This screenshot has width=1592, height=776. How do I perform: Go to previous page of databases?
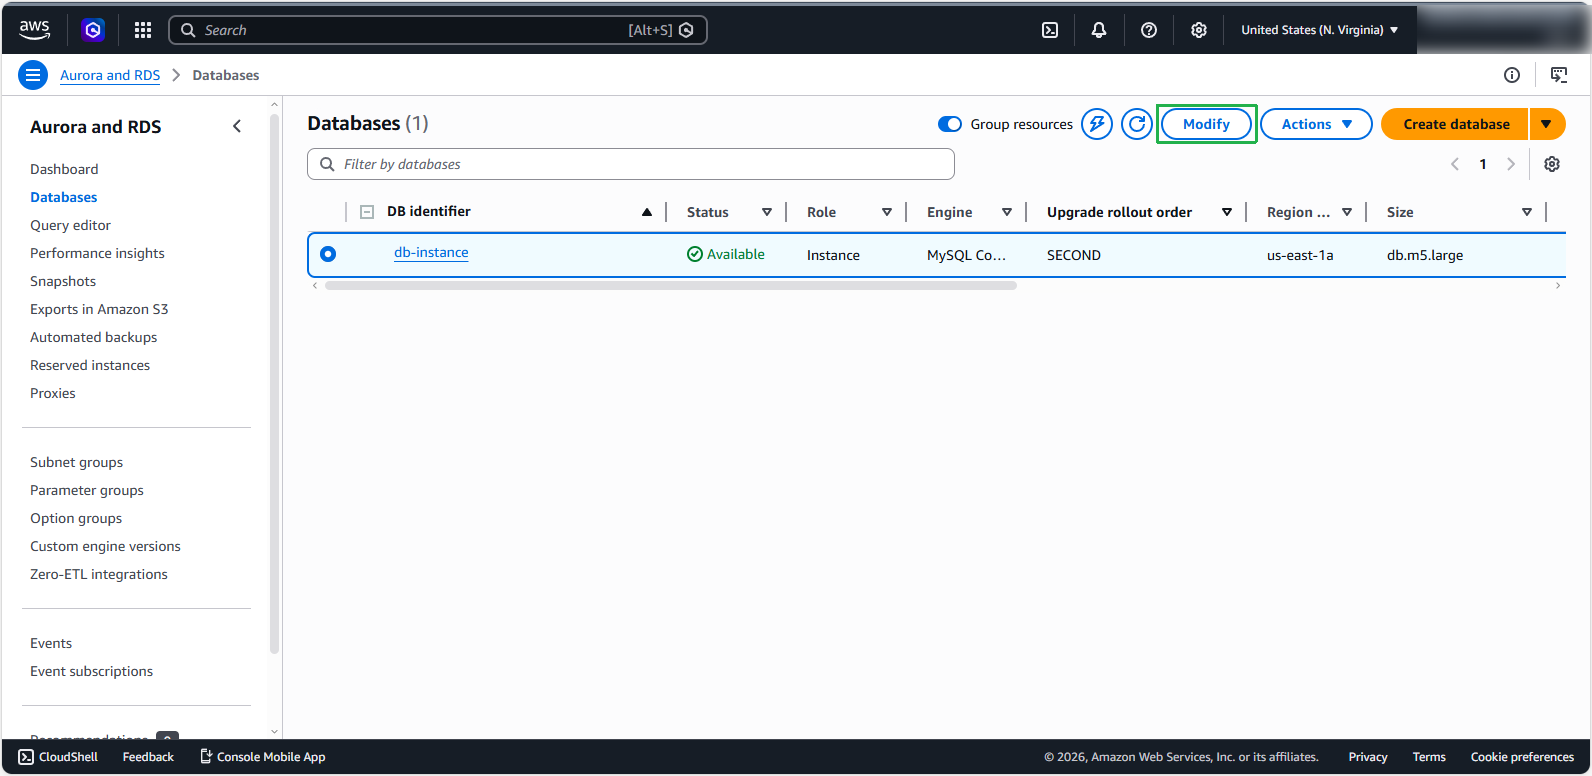click(x=1455, y=164)
